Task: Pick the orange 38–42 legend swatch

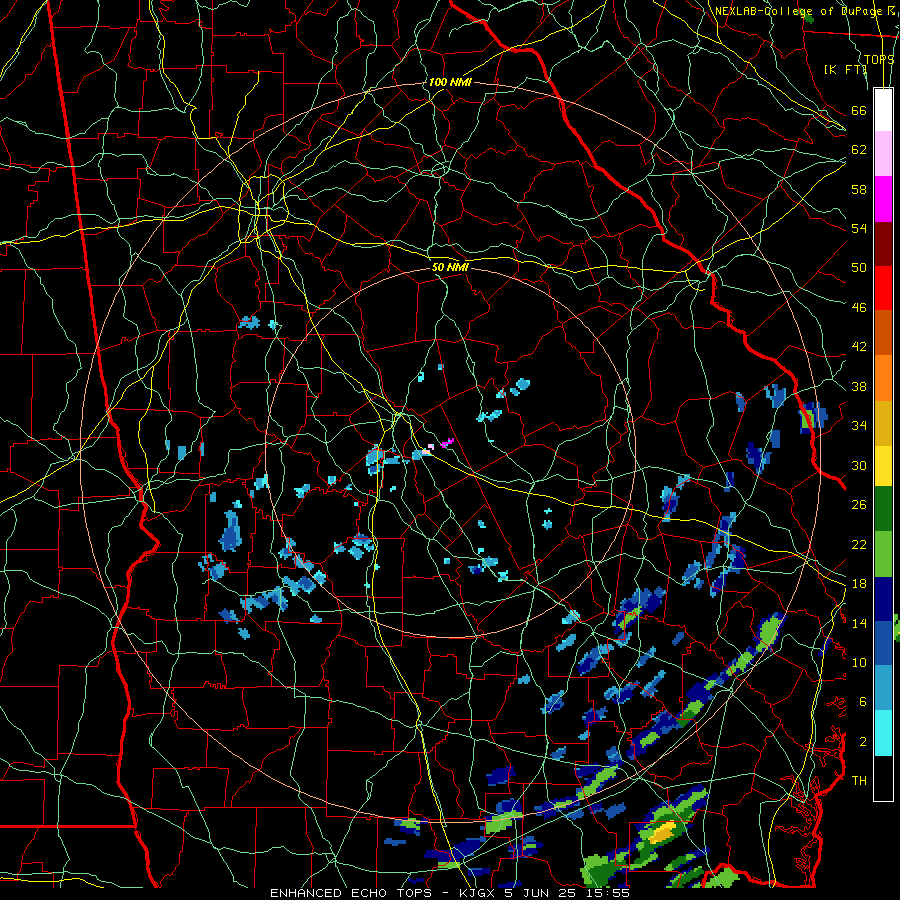Action: [x=883, y=377]
